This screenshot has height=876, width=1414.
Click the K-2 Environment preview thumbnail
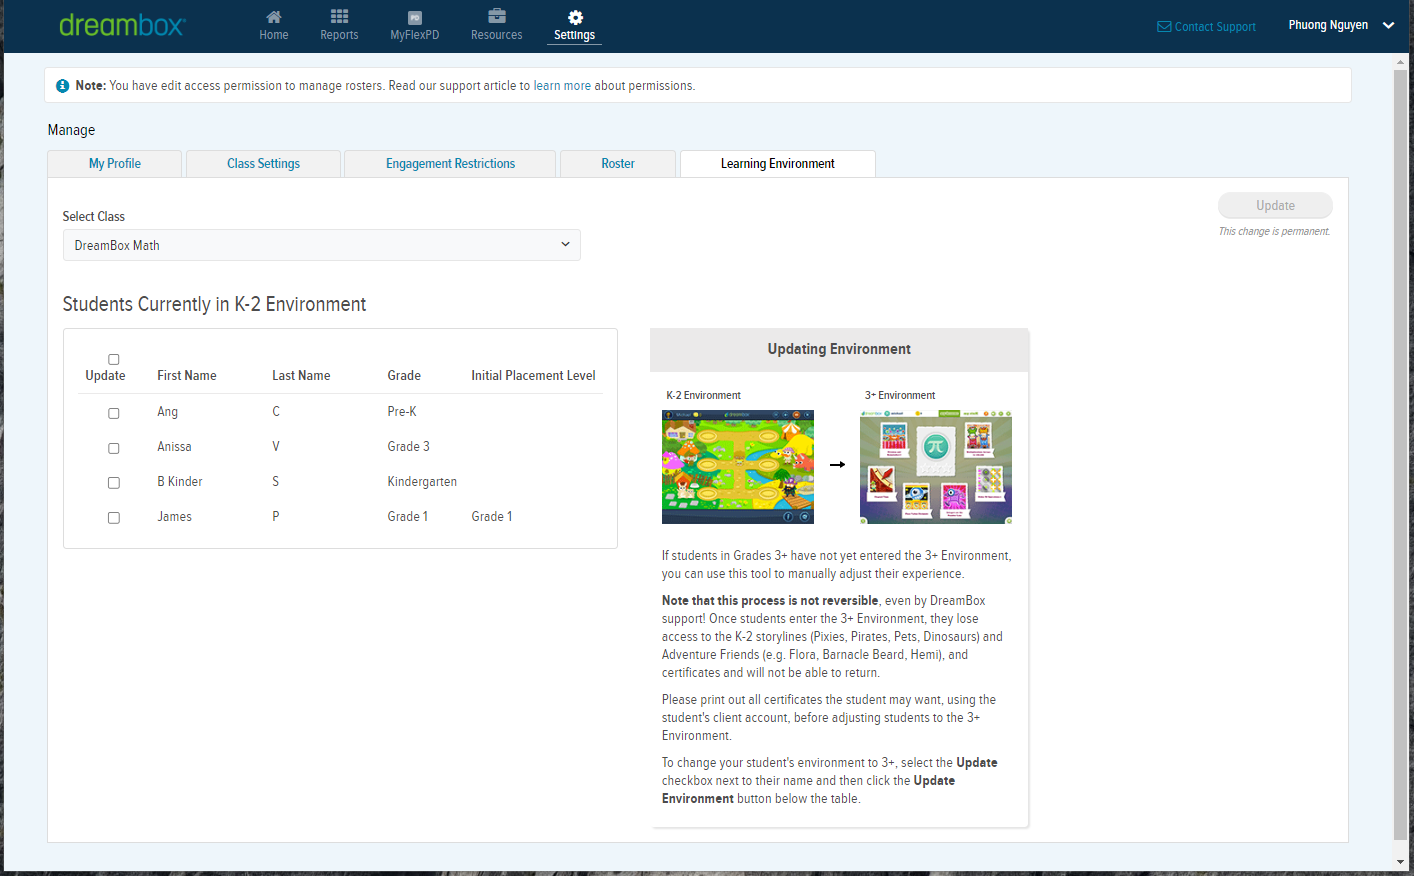[738, 467]
